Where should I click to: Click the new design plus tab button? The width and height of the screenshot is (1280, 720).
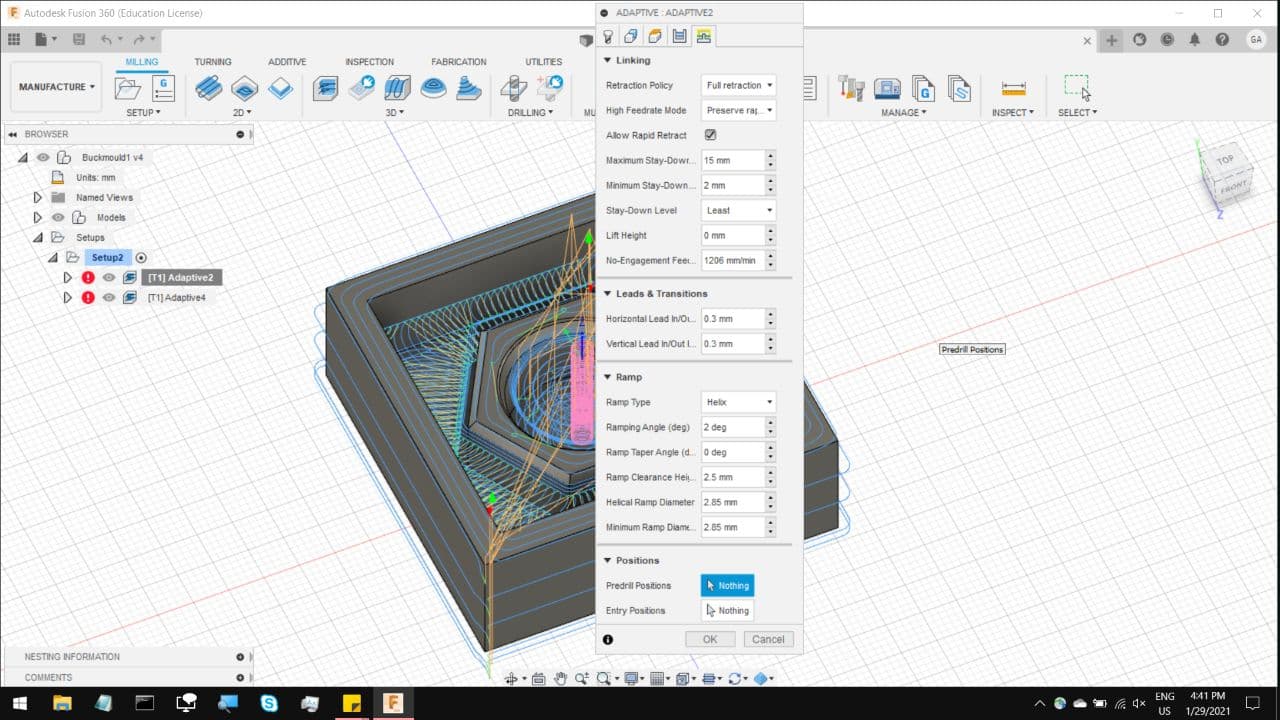(1111, 40)
